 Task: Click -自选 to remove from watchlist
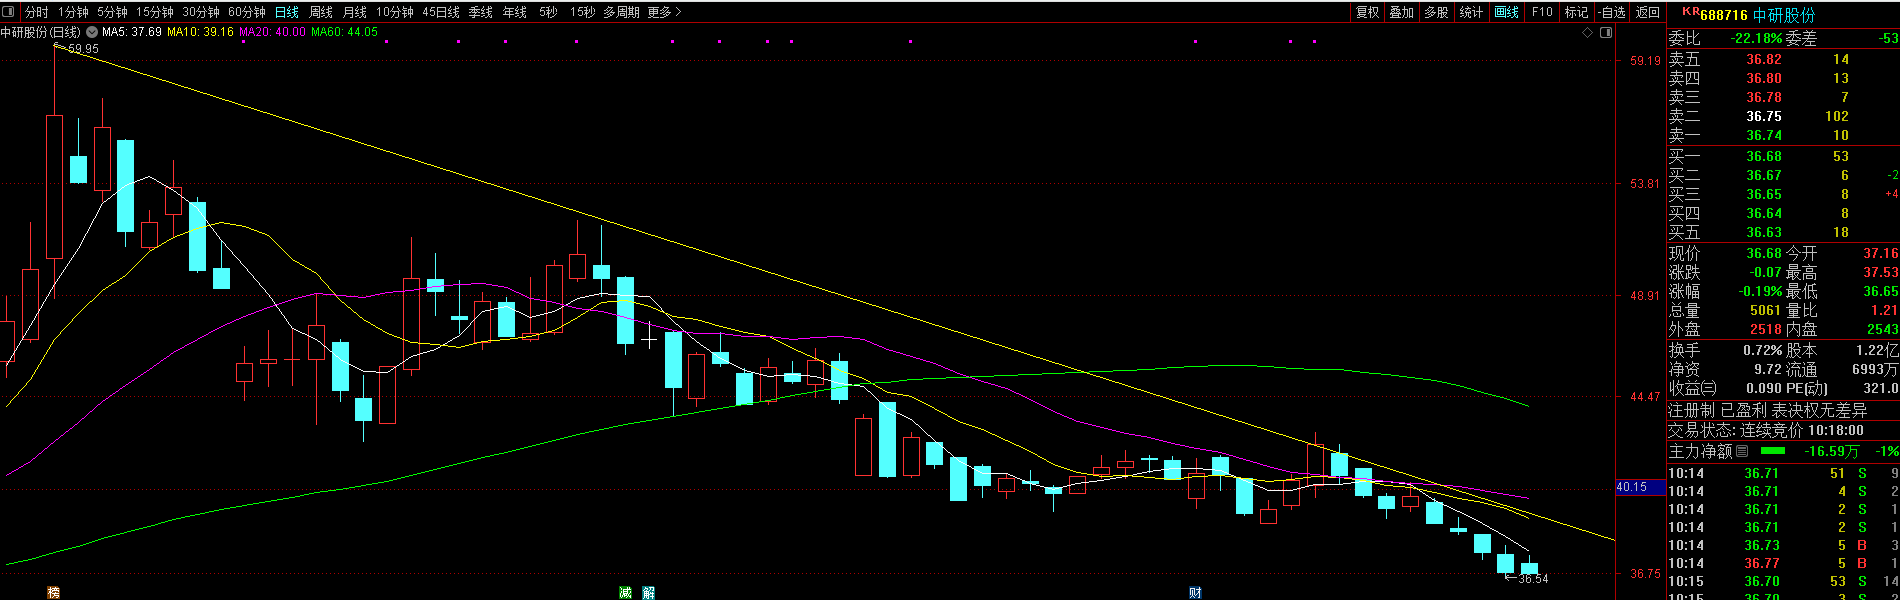(1612, 12)
